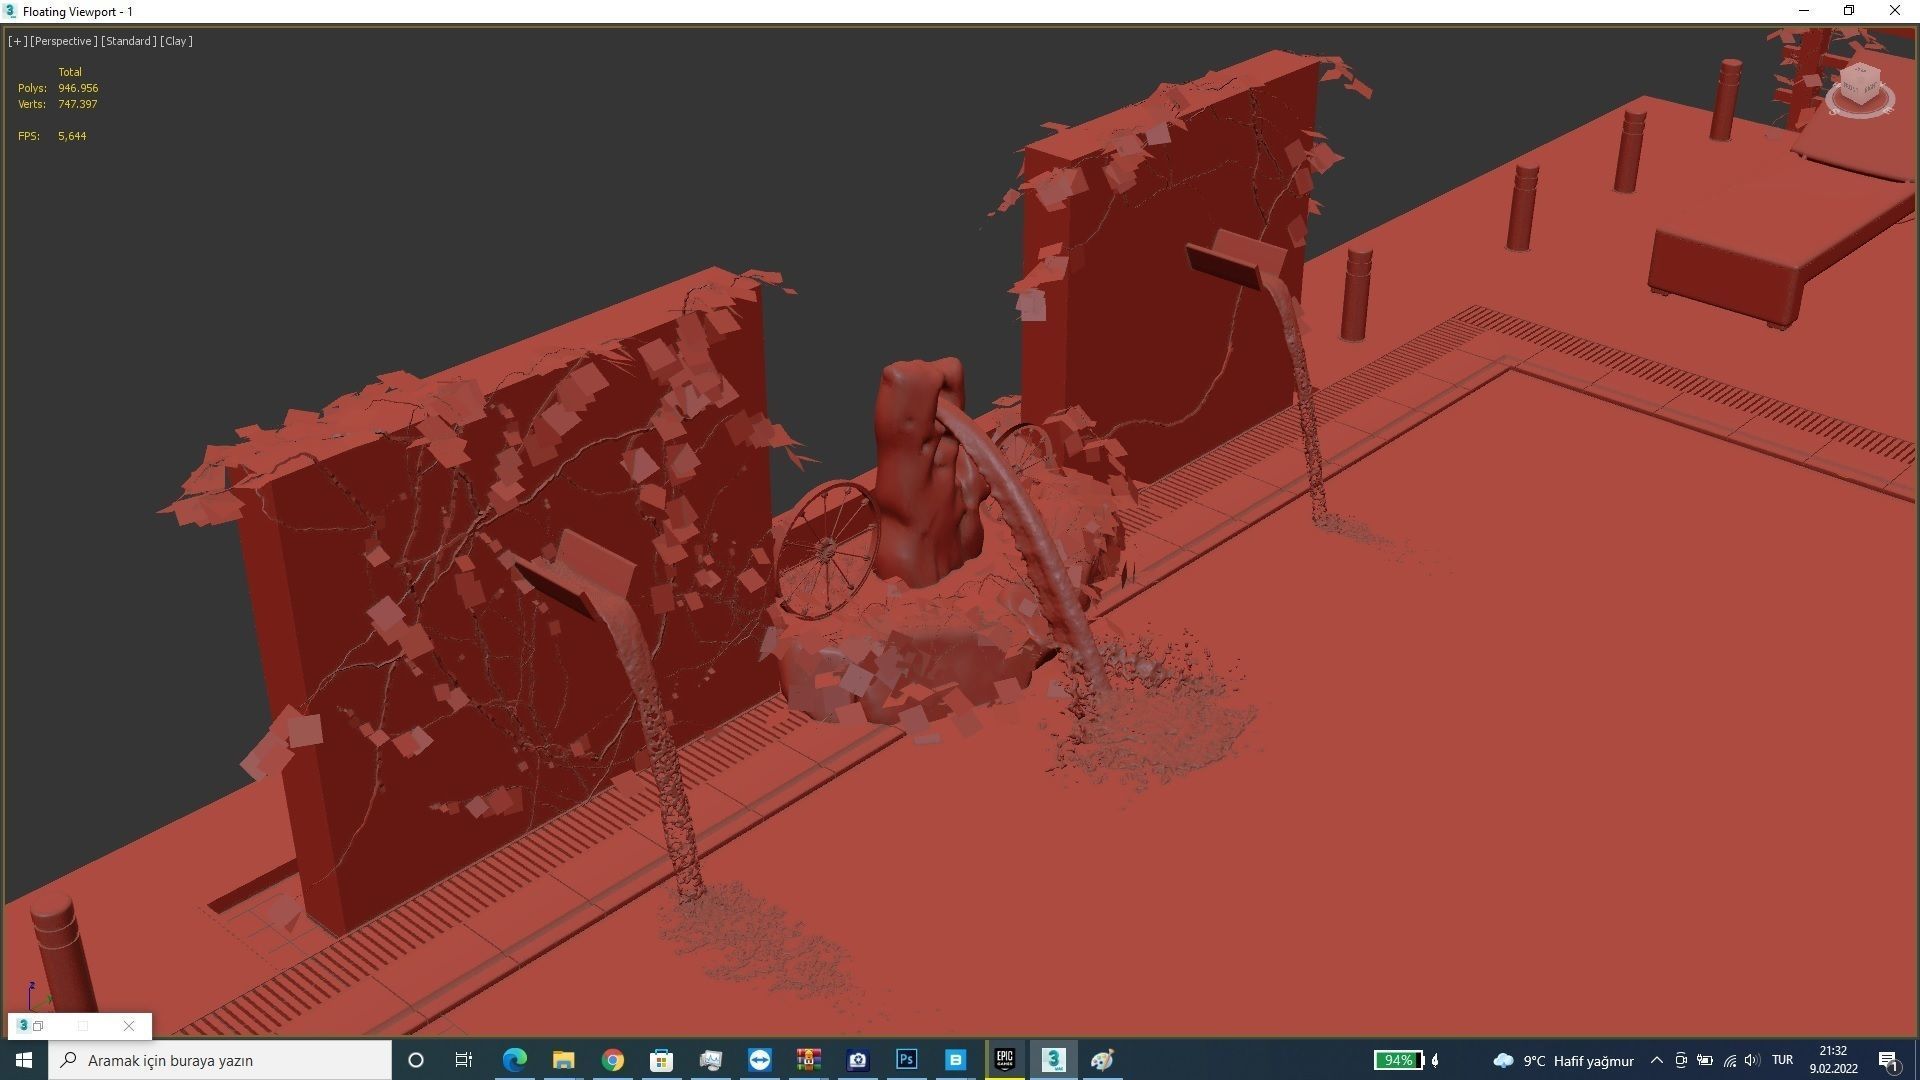Expand the hidden system tray icons
The width and height of the screenshot is (1920, 1080).
pos(1656,1060)
